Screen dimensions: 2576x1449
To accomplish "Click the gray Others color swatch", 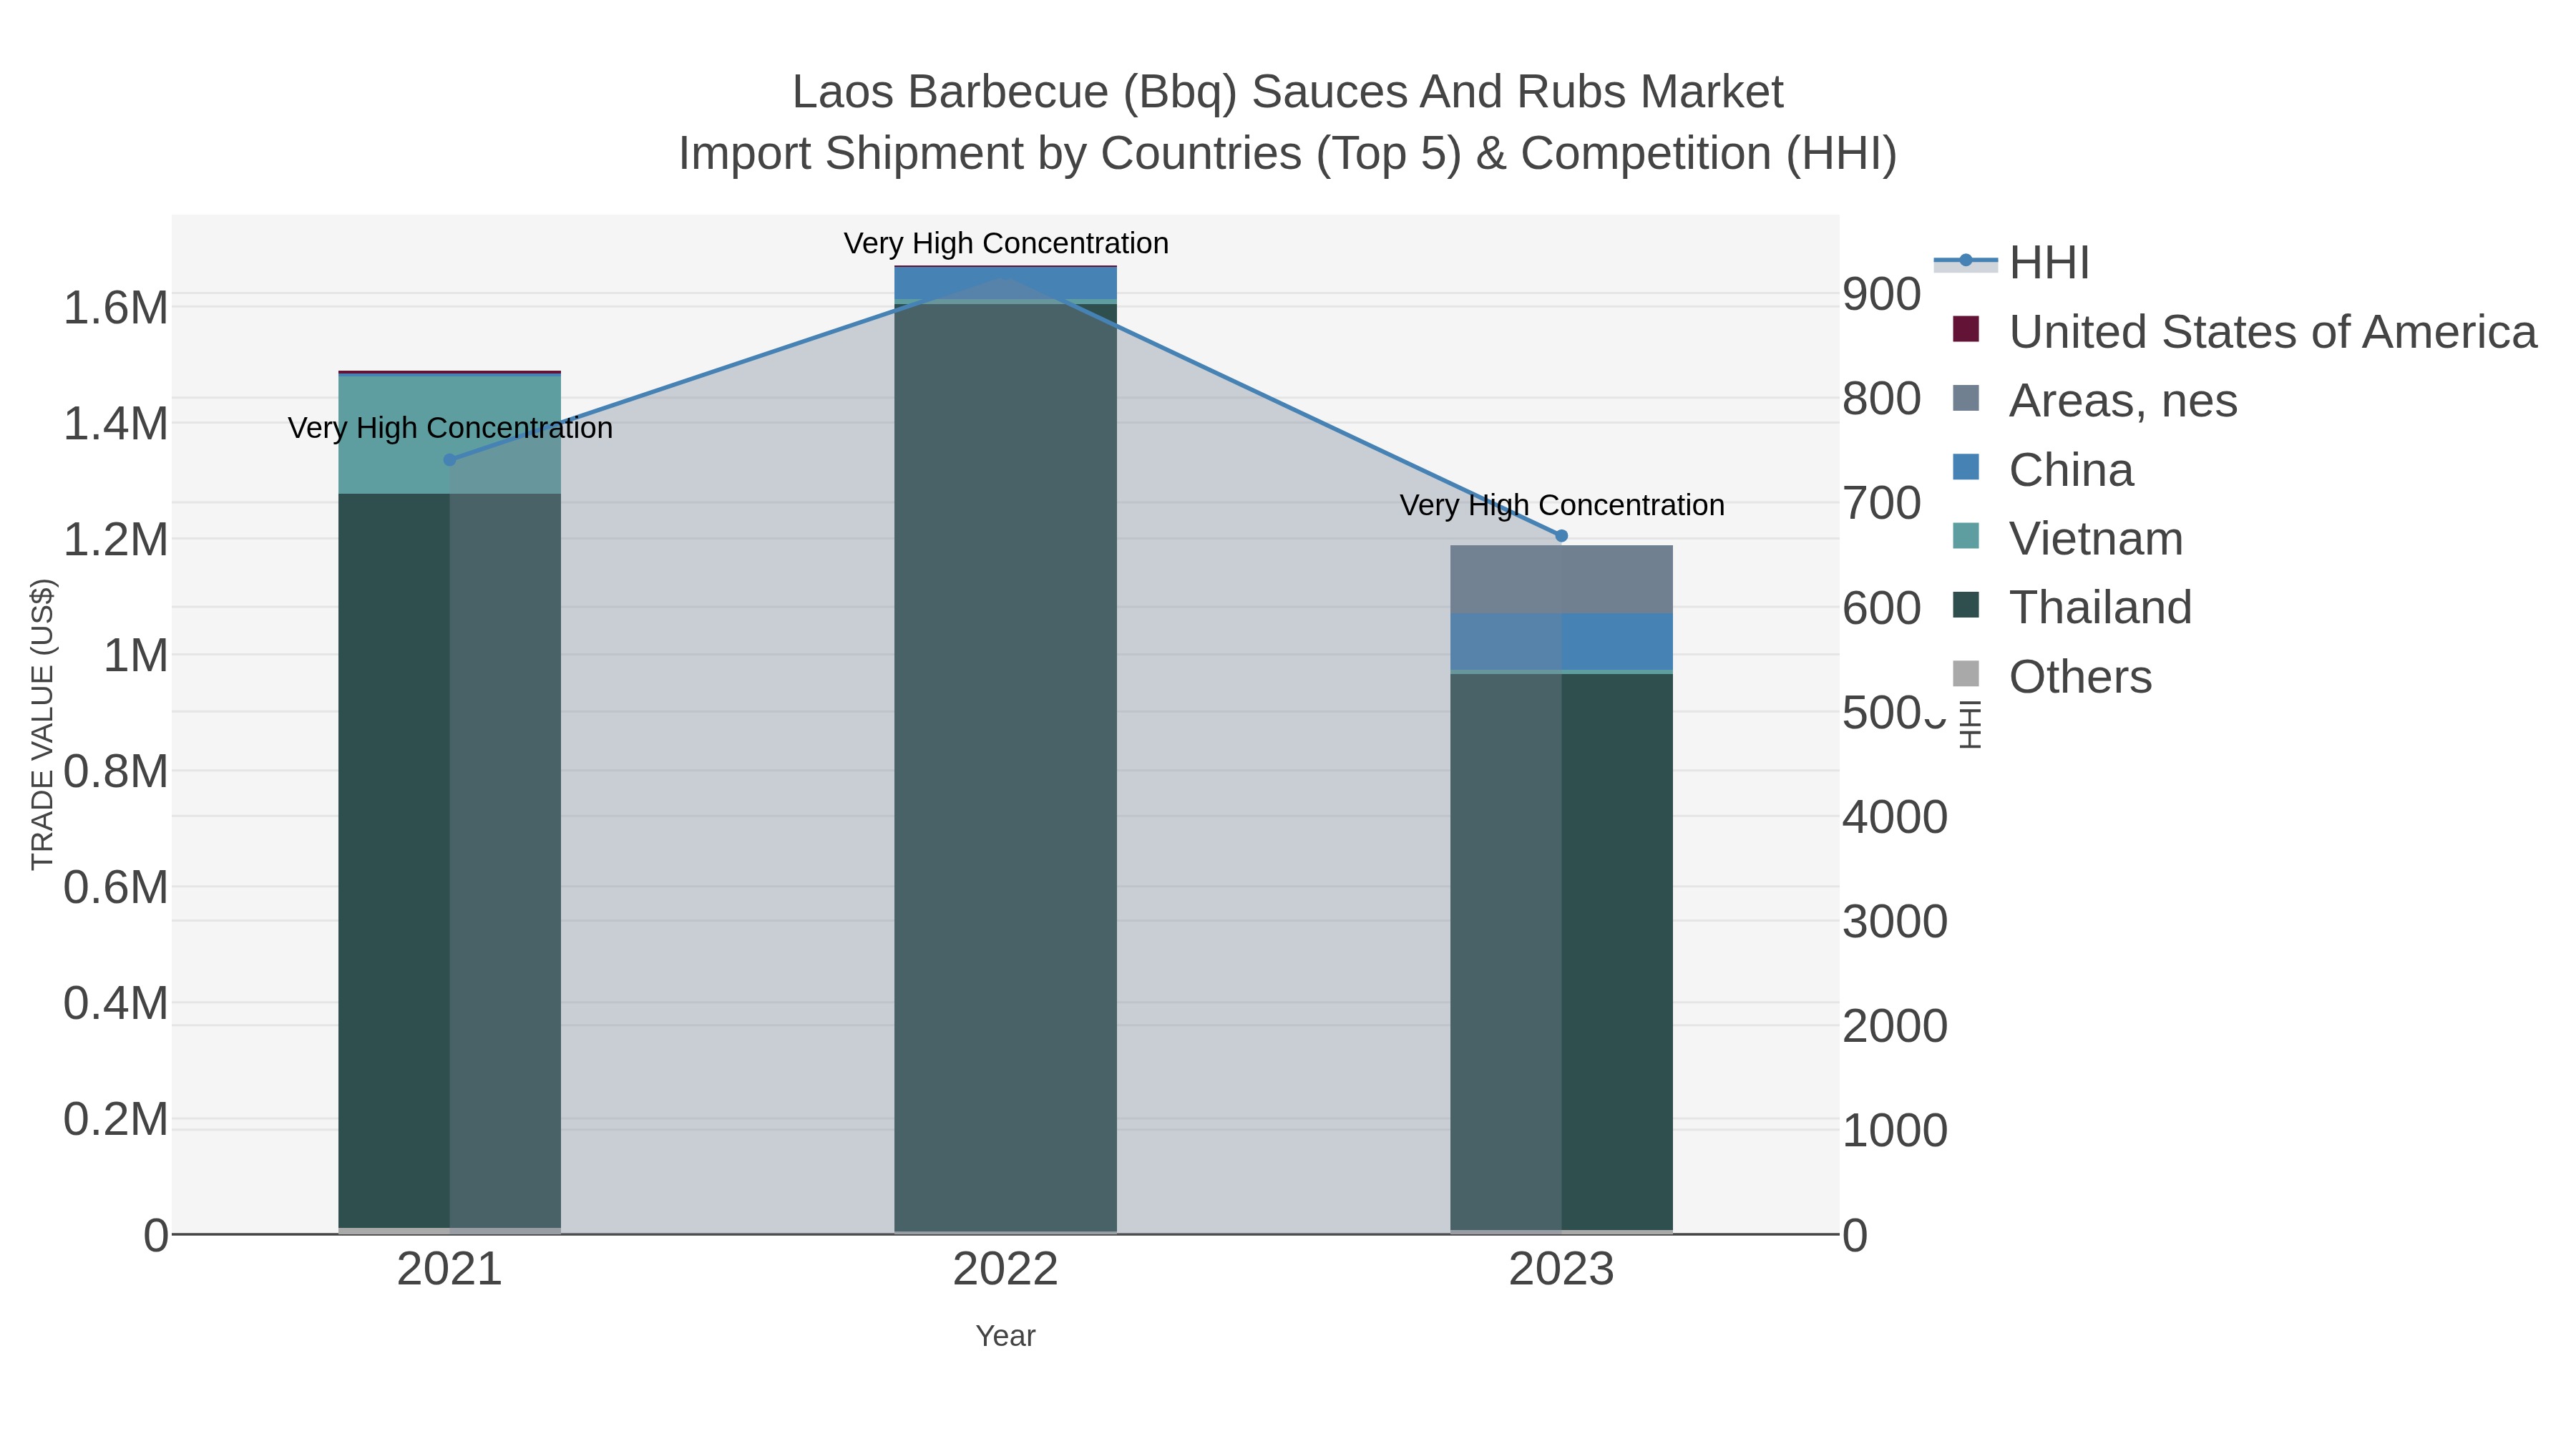I will pos(1966,674).
